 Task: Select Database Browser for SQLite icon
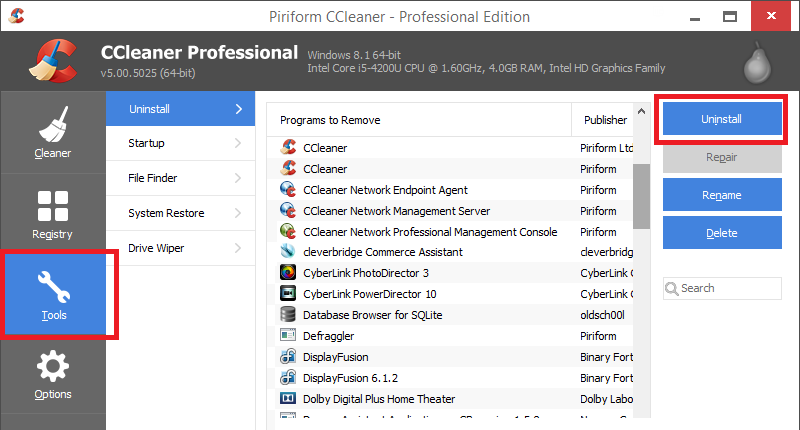click(x=287, y=315)
